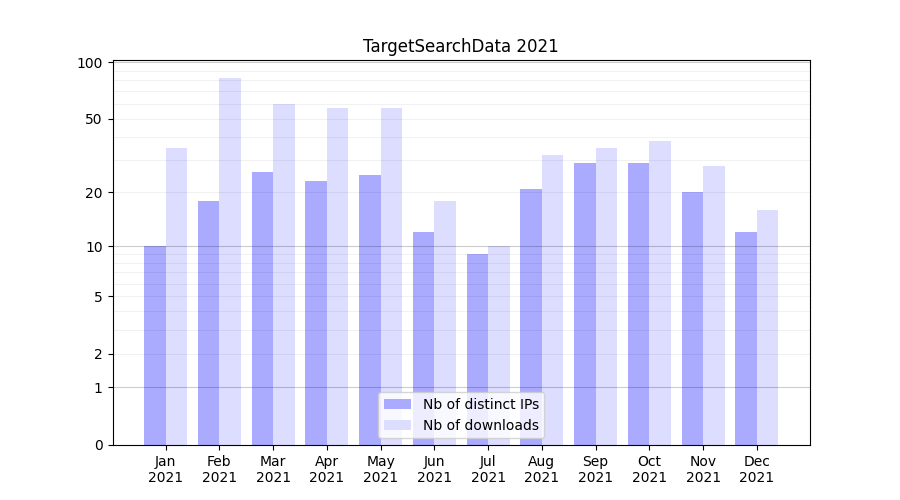Select the 'Nb of downloads' legend label
This screenshot has width=900, height=500.
pyautogui.click(x=480, y=425)
